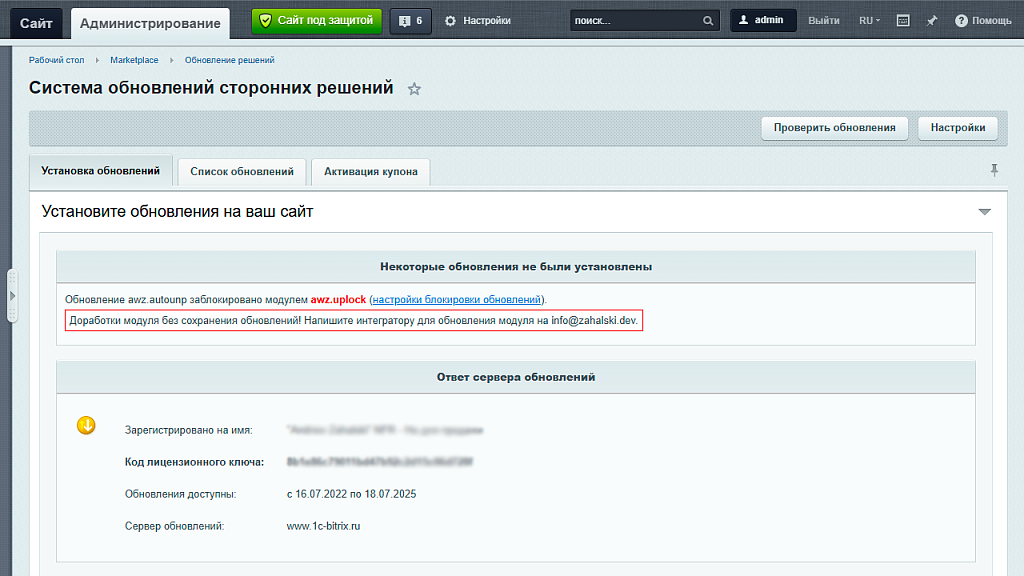The image size is (1024, 576).
Task: Pin the tabs panel with the pin toggle
Action: point(993,170)
